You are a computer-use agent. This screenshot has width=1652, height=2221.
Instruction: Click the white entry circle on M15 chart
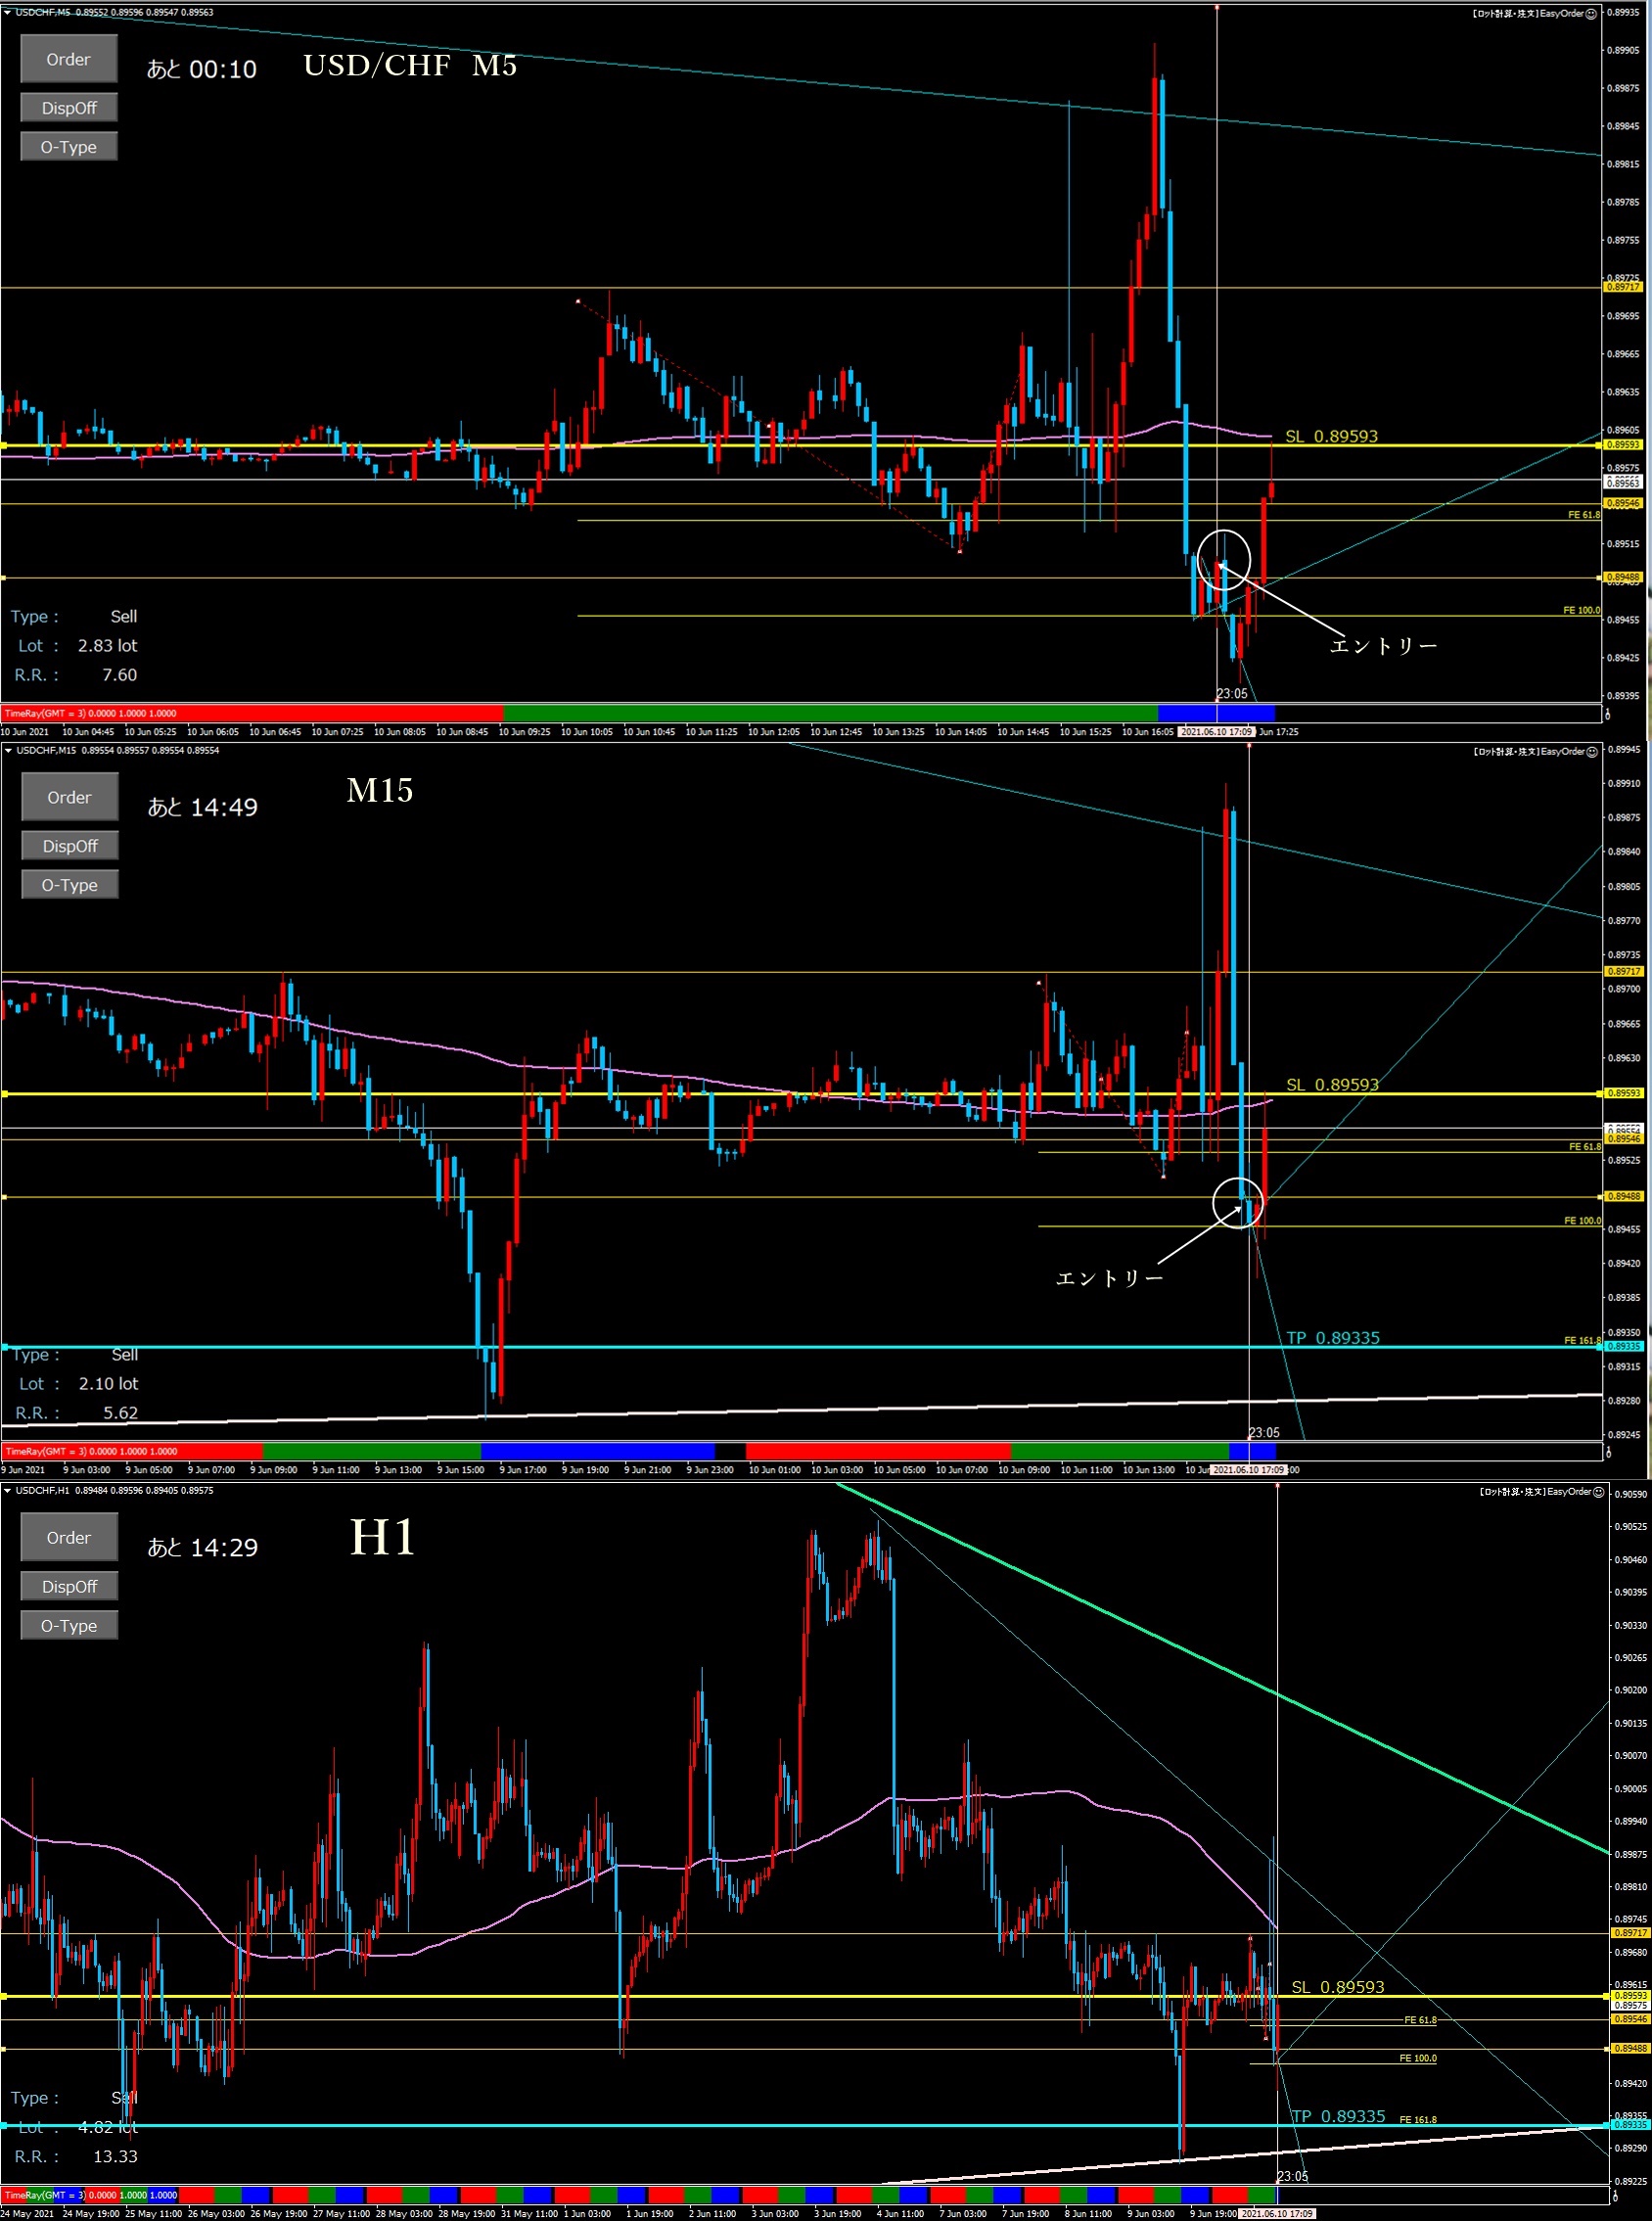[1238, 1202]
